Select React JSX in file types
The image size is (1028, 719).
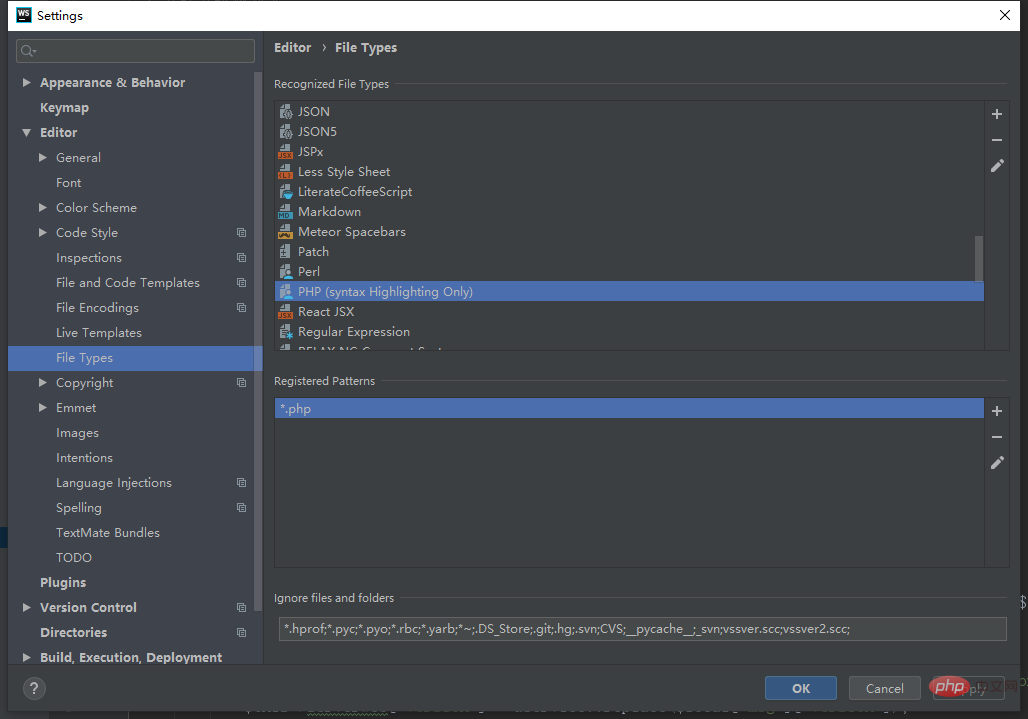(629, 311)
